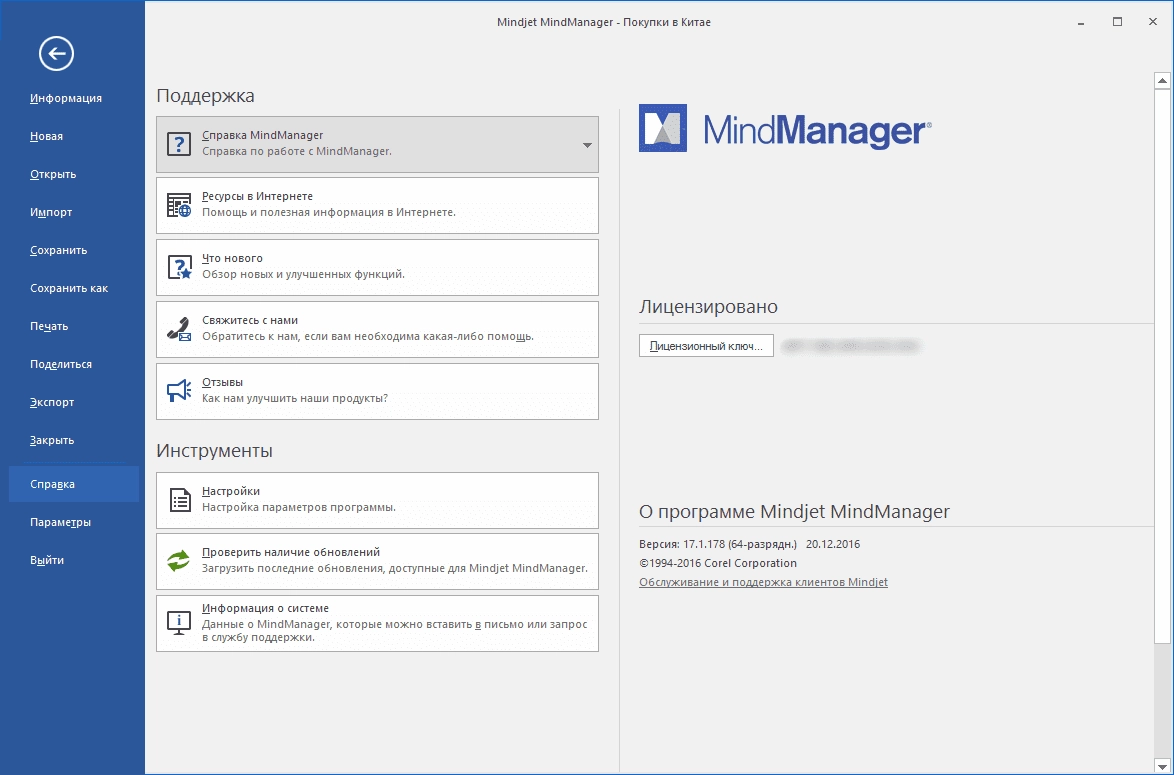This screenshot has width=1174, height=775.
Task: Click the green refresh arrows update icon
Action: pos(178,560)
